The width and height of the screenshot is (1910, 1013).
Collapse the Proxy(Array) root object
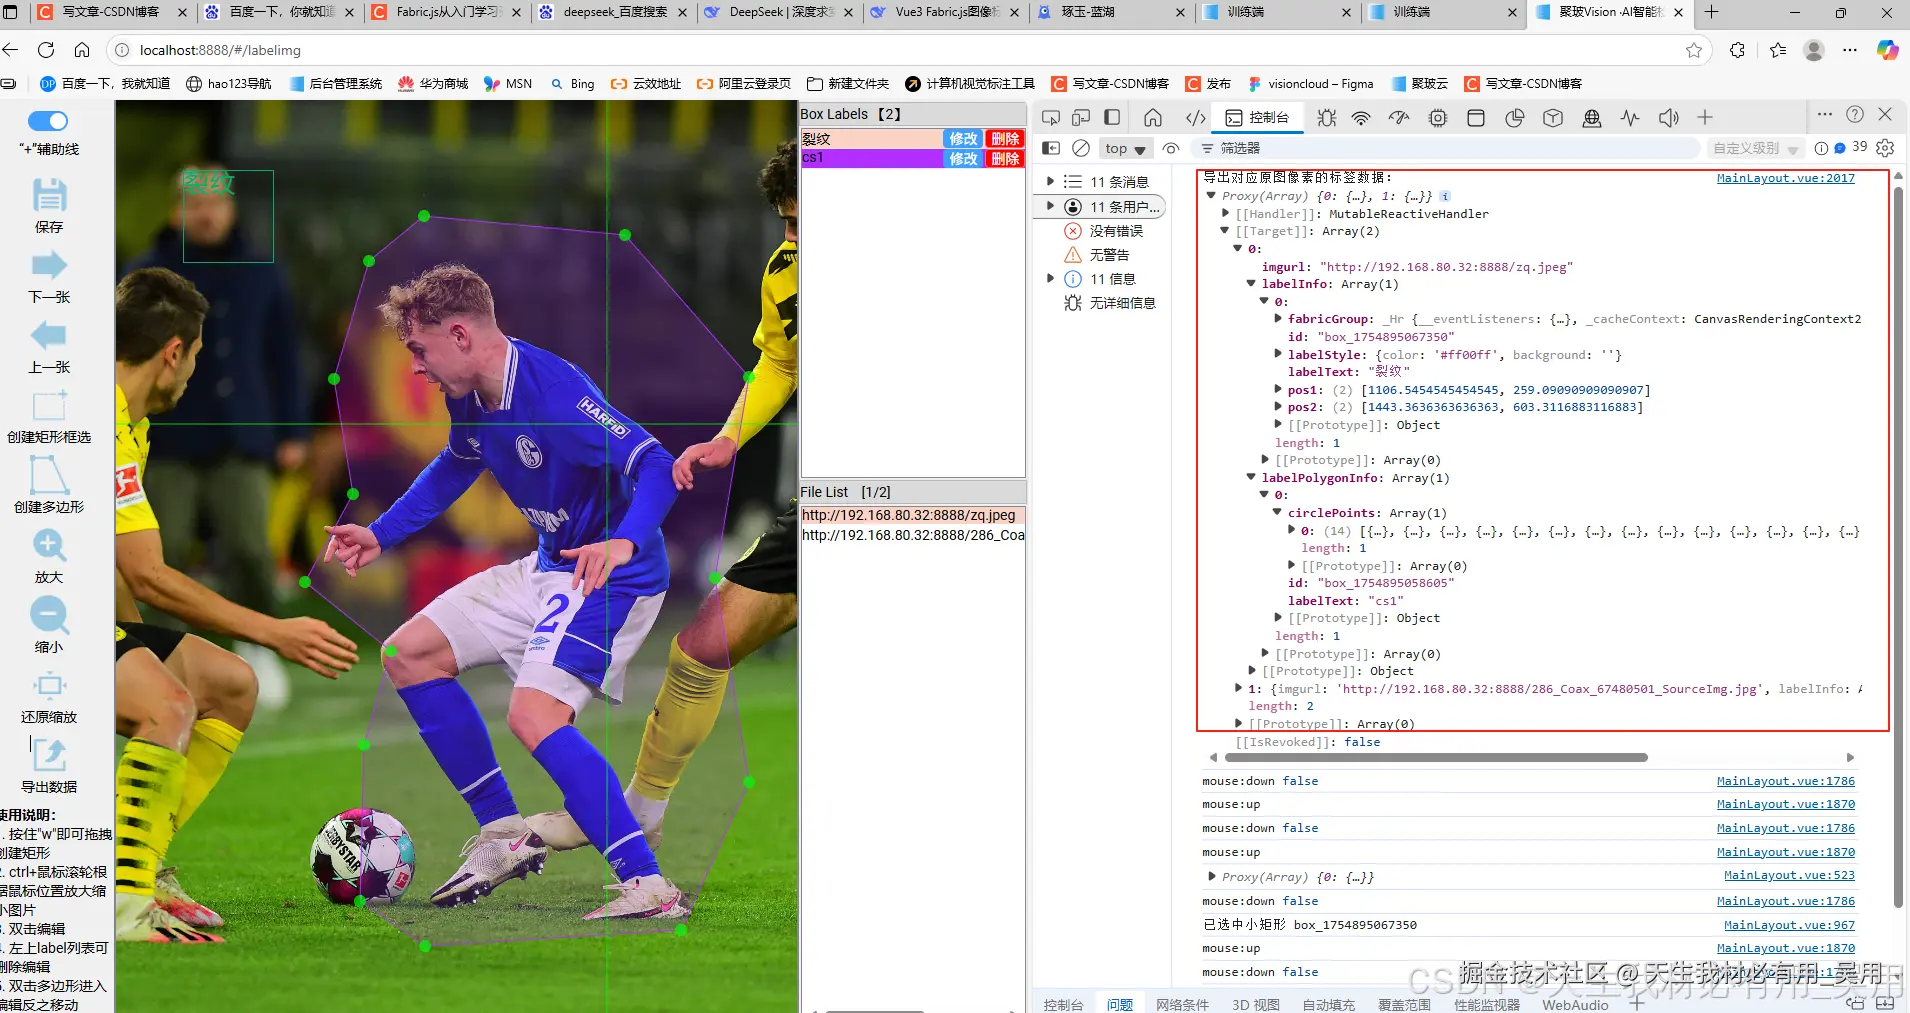click(1211, 196)
